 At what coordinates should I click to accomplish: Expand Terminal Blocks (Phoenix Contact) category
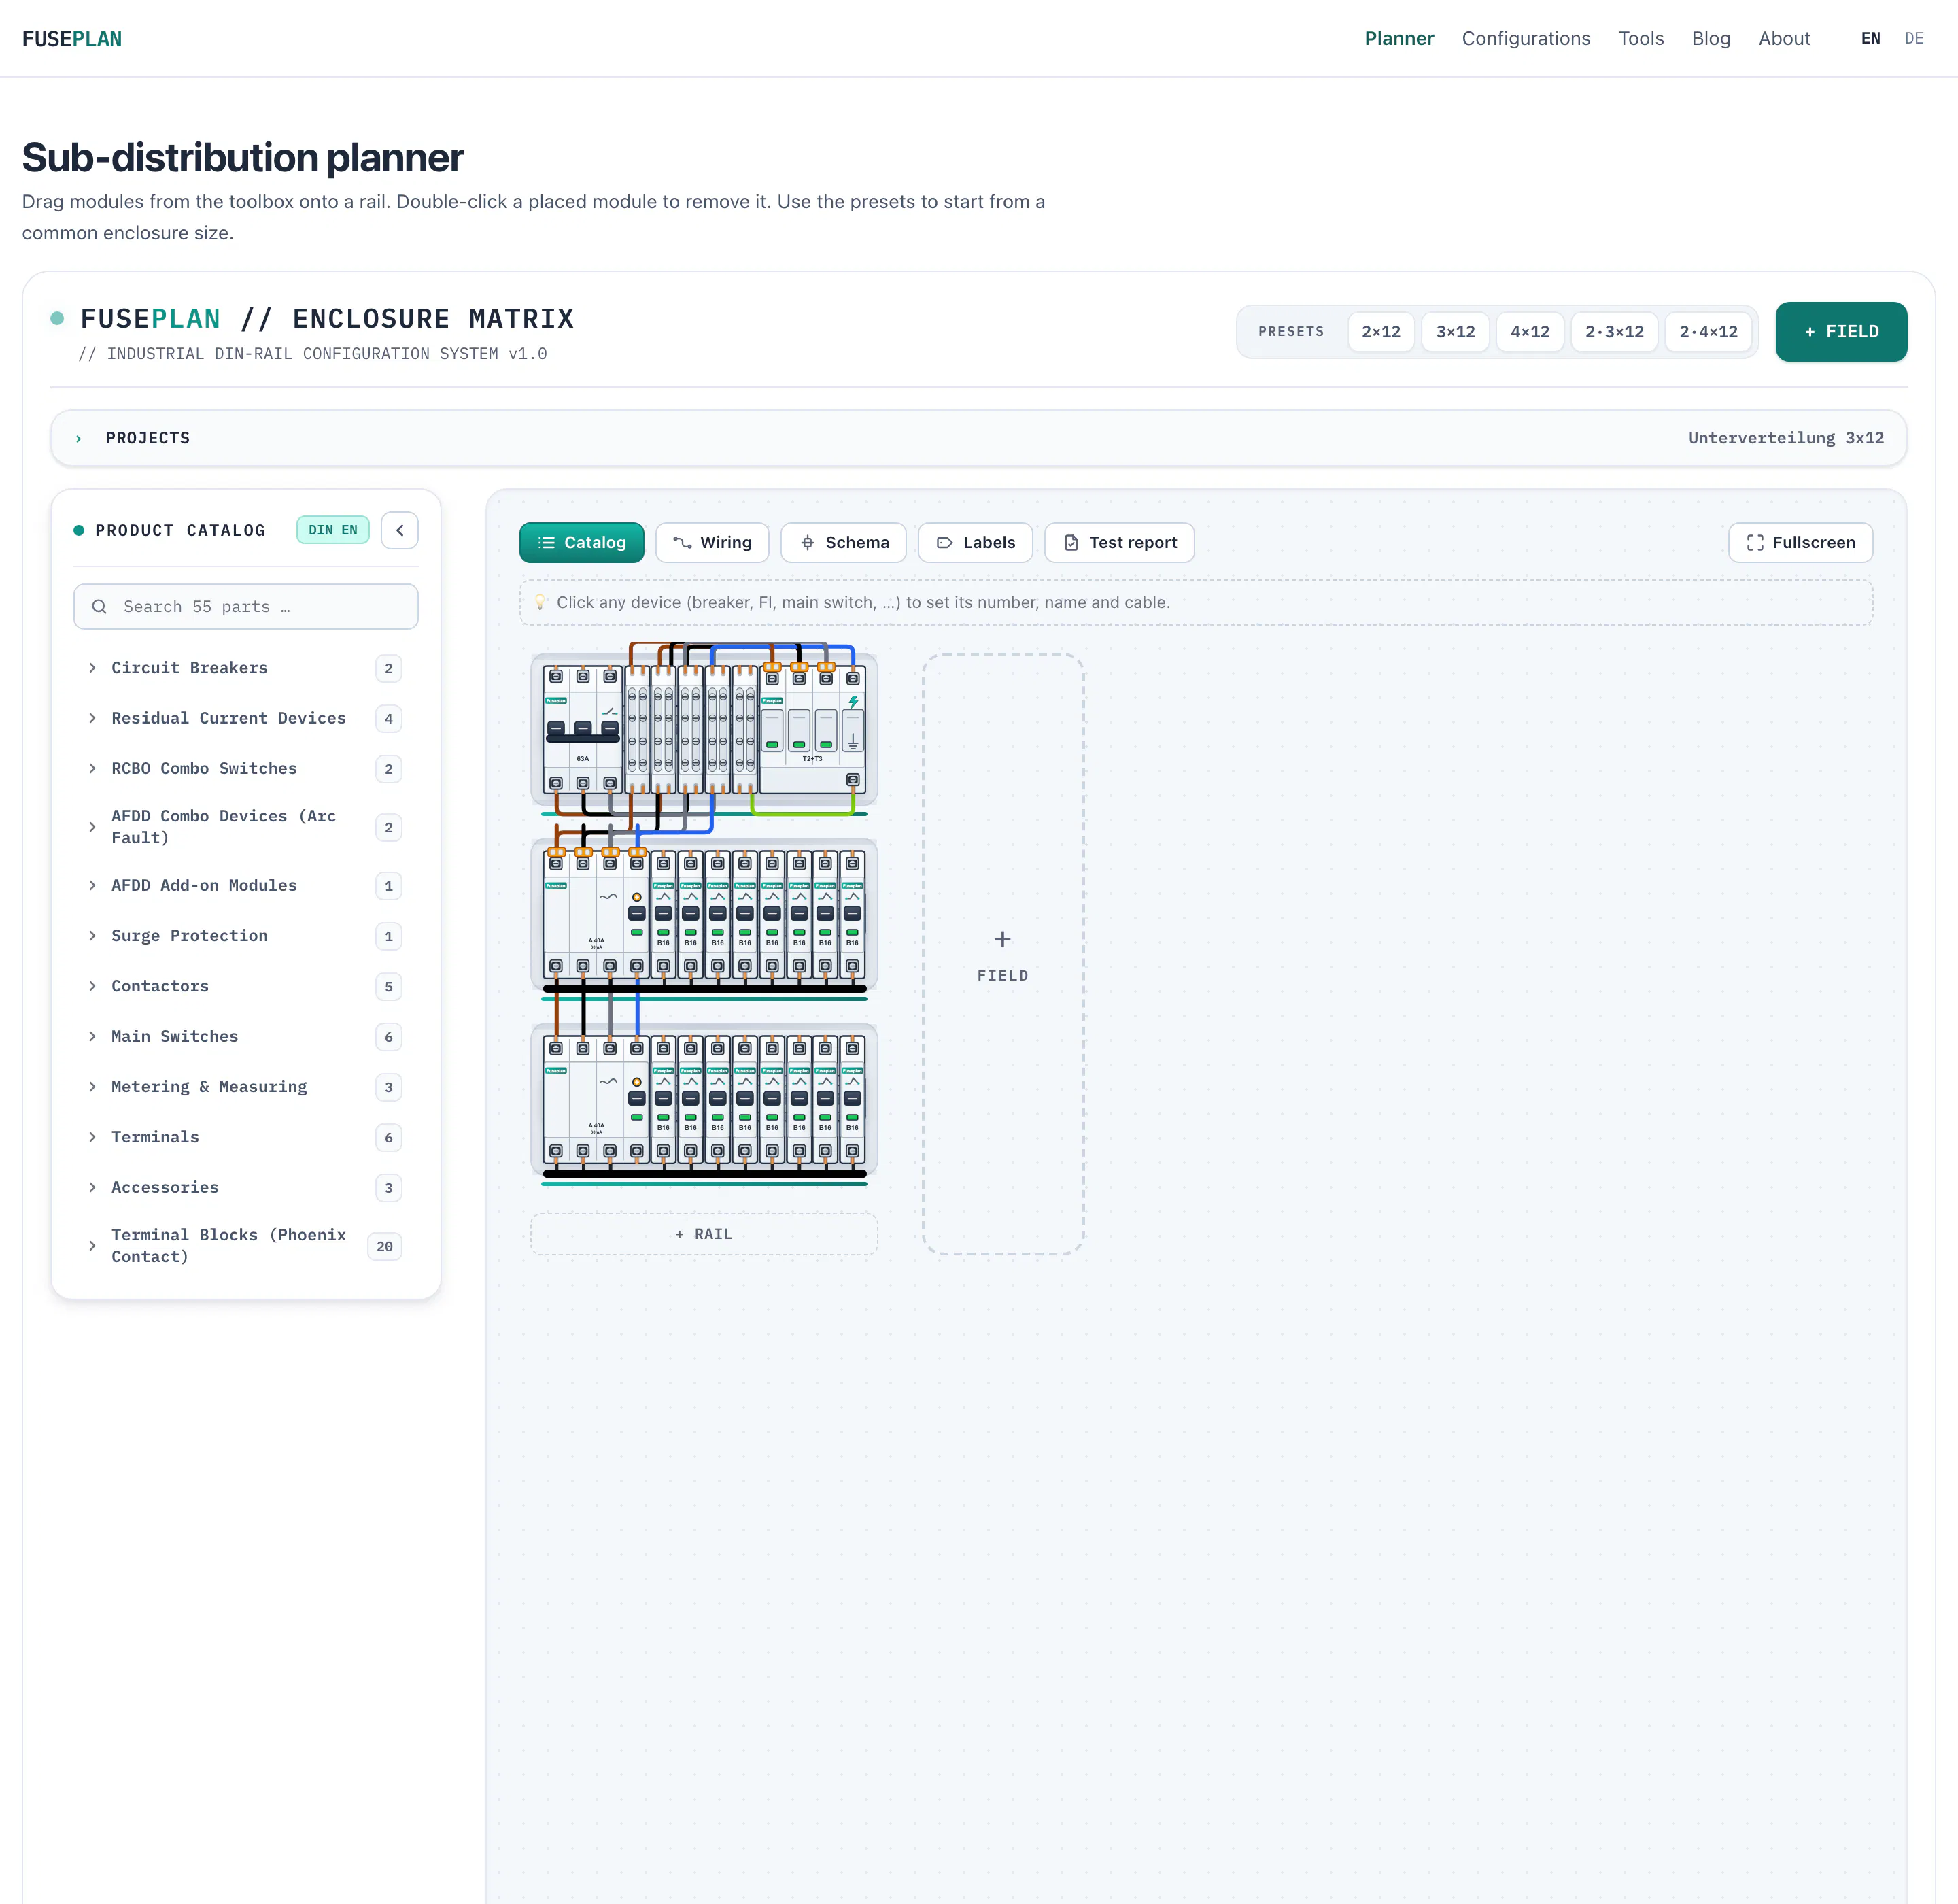click(246, 1246)
